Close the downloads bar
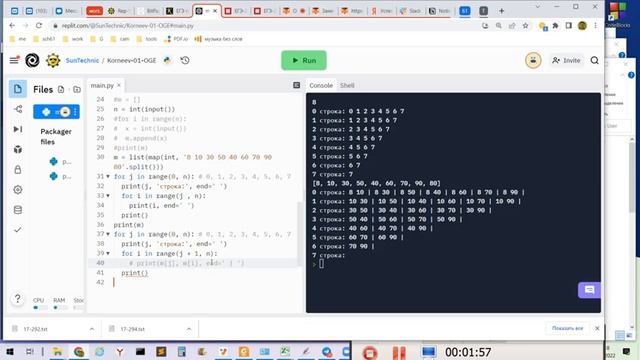640x360 pixels. click(597, 328)
